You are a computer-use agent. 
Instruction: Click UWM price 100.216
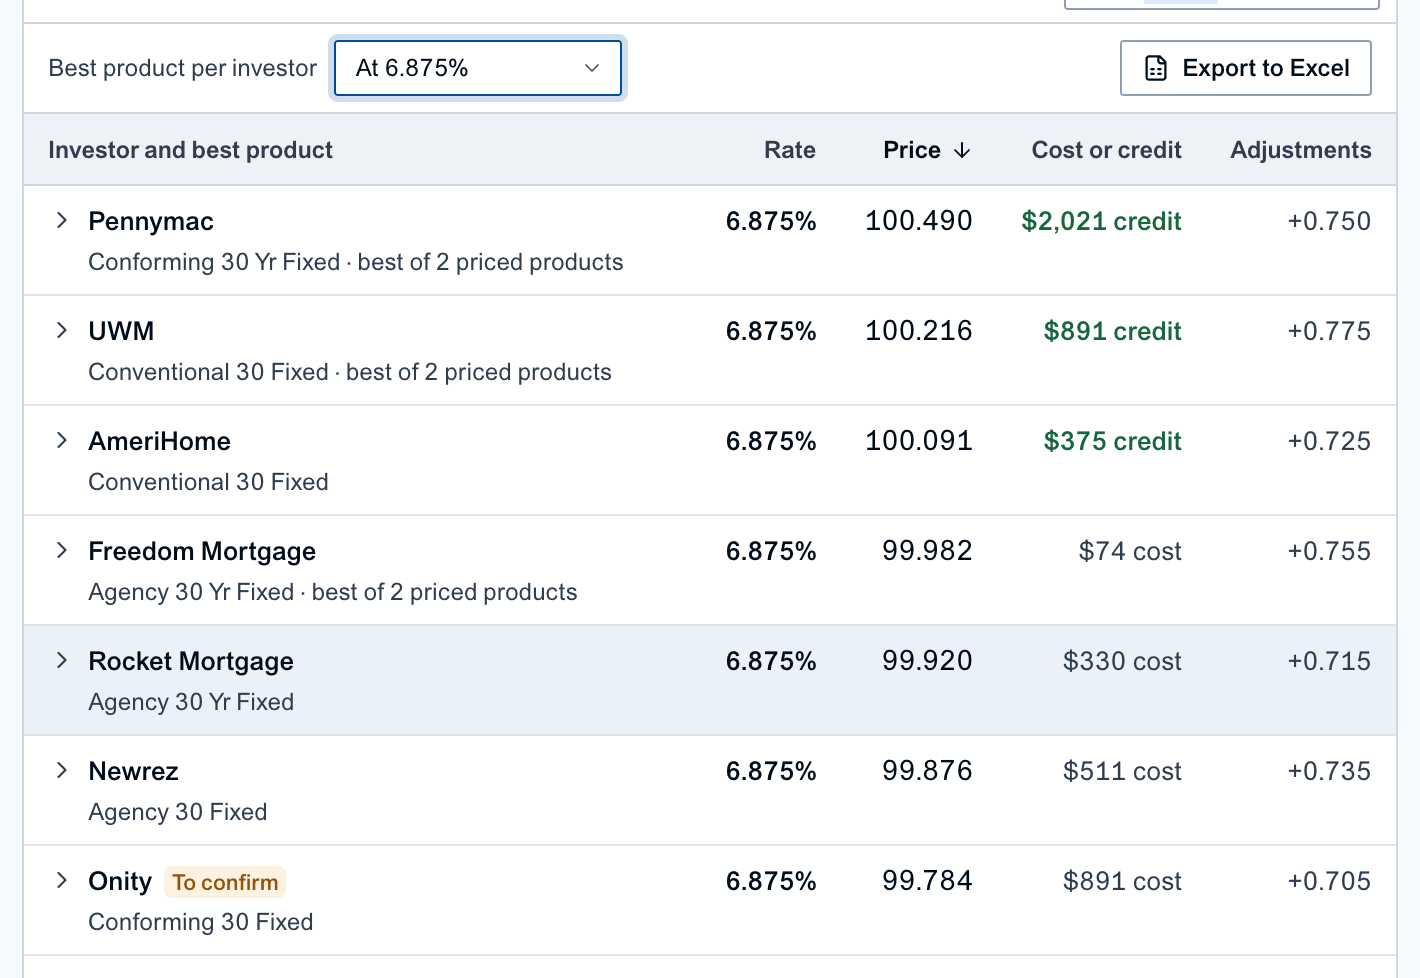click(918, 331)
